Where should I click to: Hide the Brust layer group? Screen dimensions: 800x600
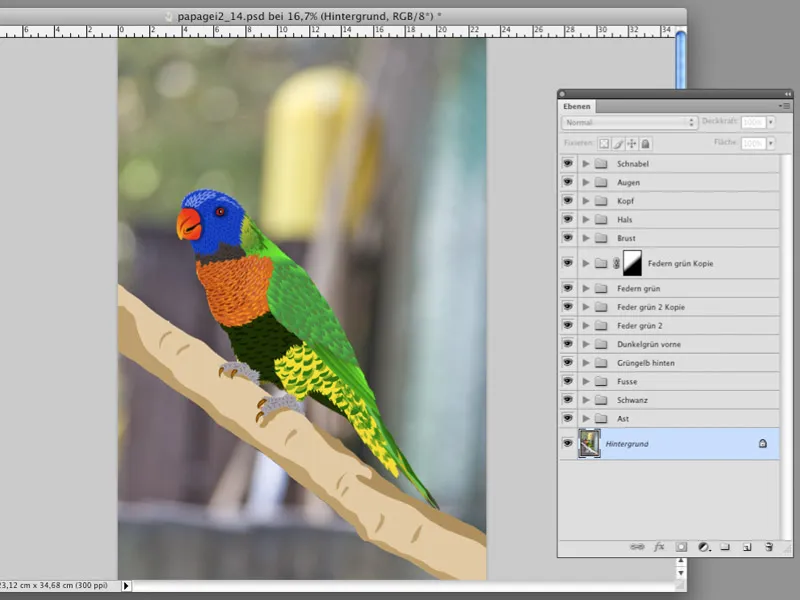coord(568,238)
